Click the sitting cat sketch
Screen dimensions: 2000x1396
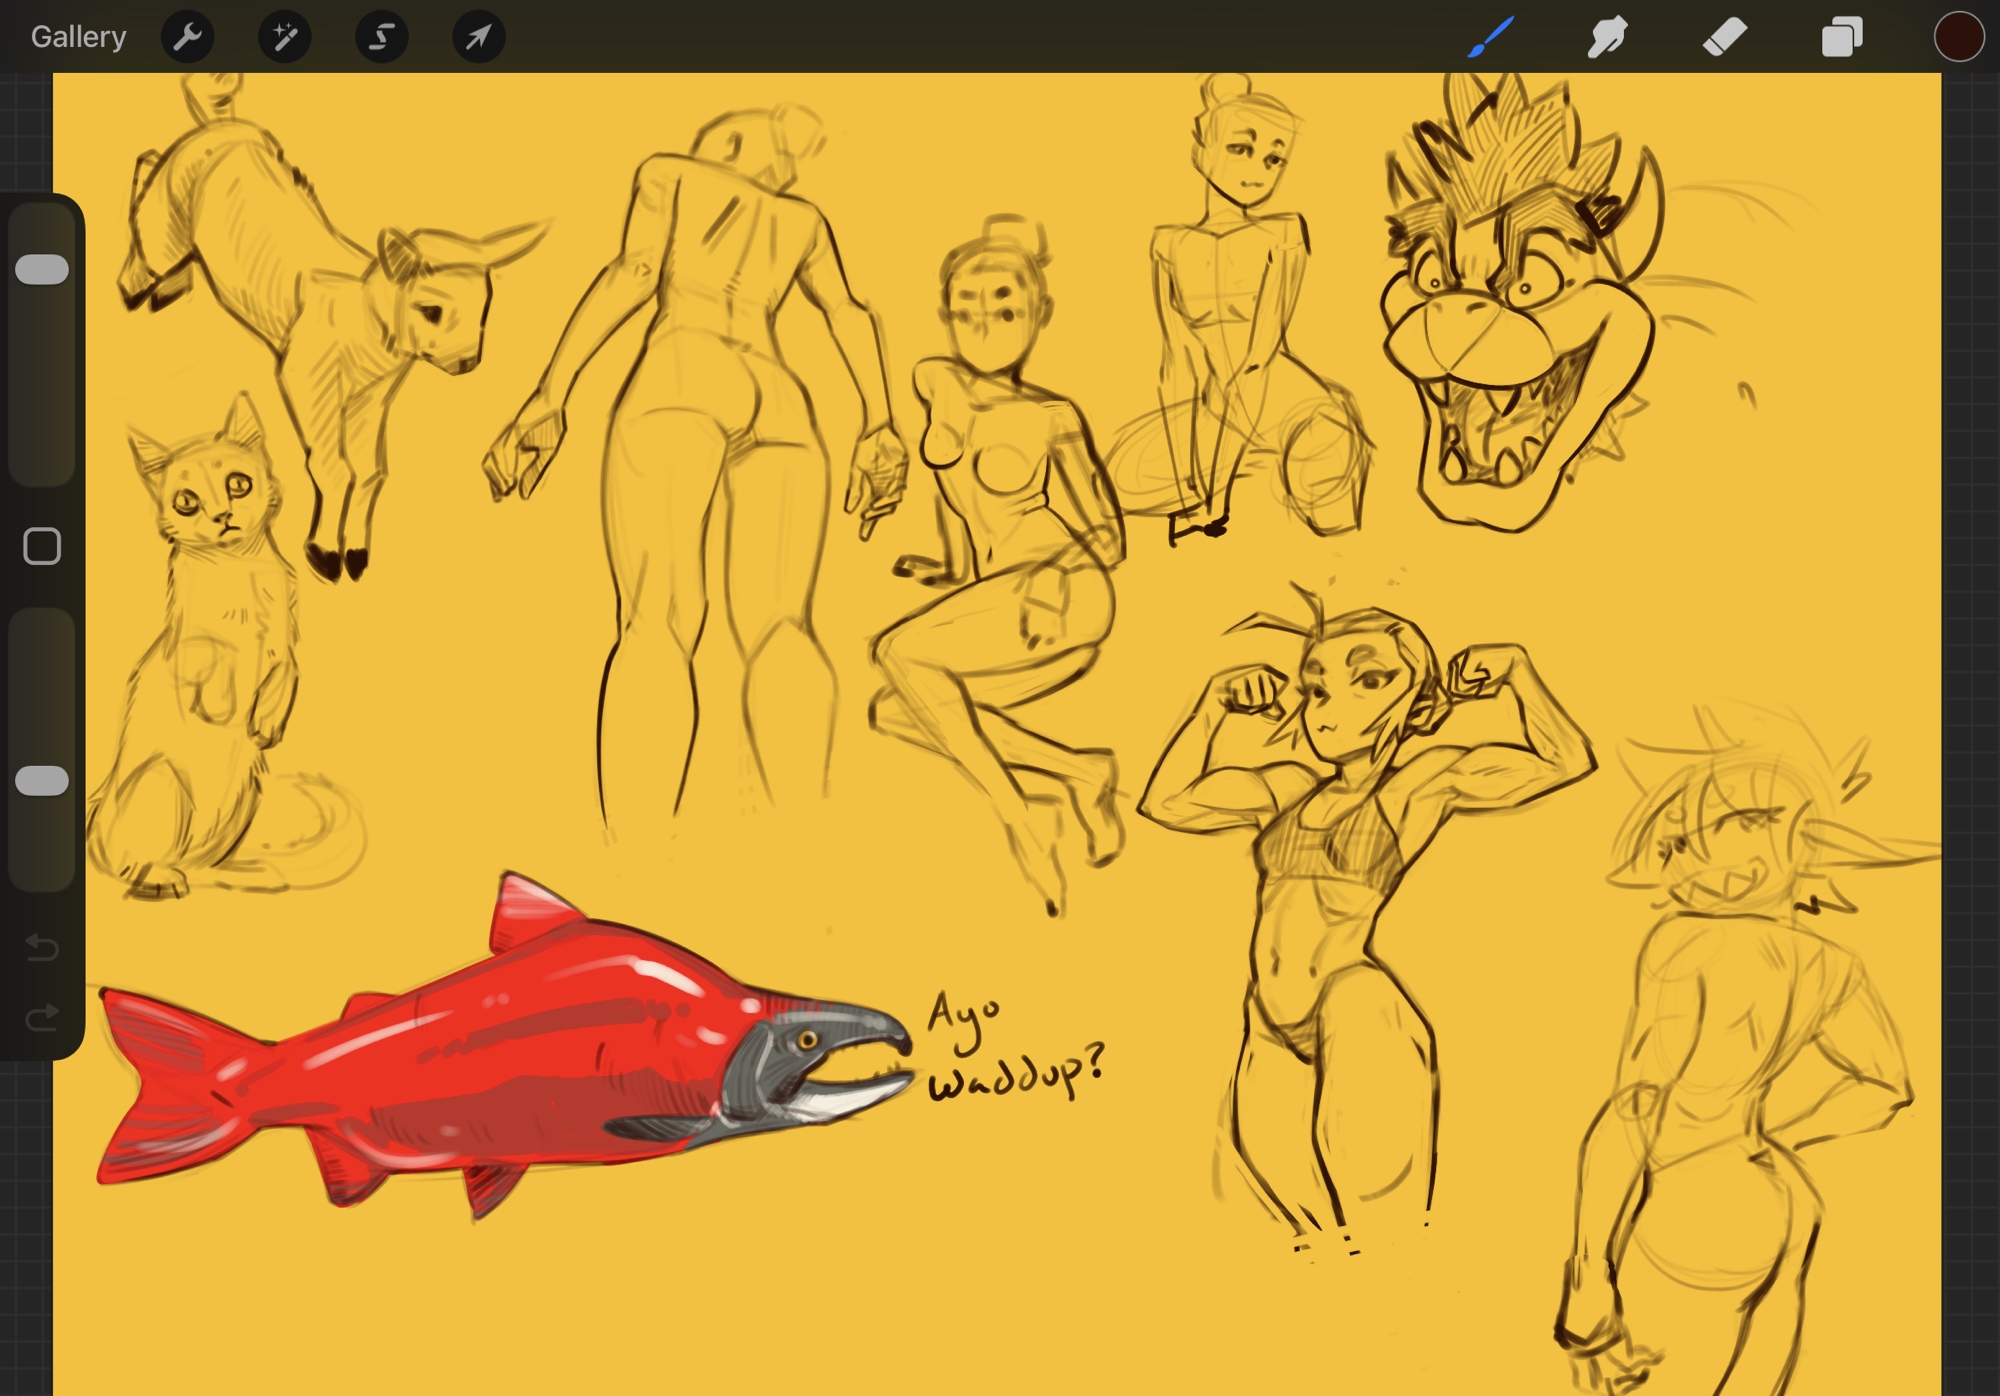pyautogui.click(x=210, y=650)
